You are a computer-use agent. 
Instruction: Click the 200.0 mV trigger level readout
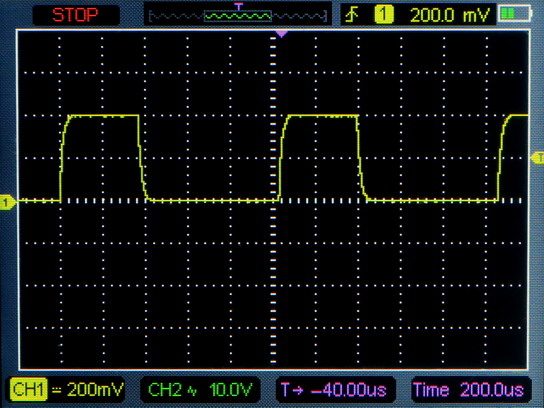coord(450,15)
